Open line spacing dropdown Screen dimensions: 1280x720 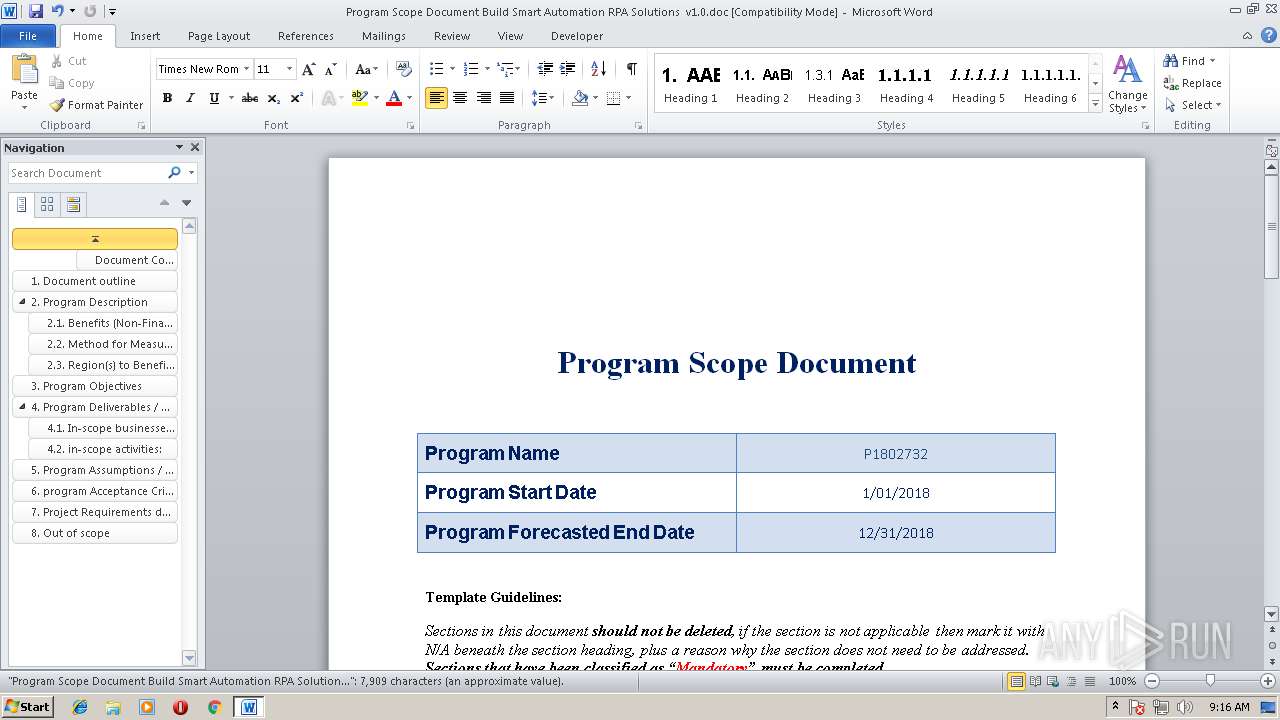543,98
